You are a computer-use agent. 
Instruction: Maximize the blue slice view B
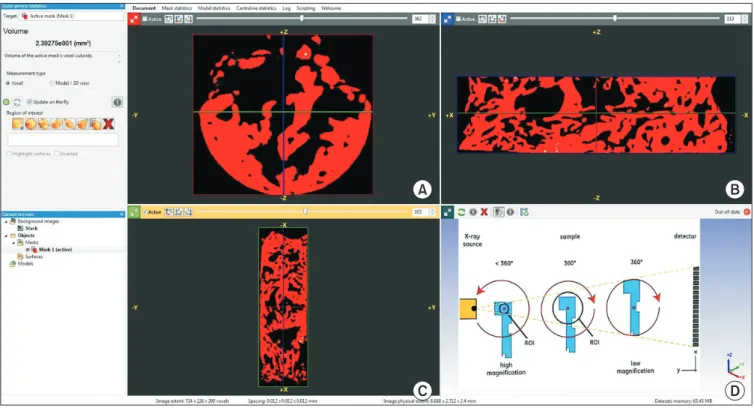(448, 19)
